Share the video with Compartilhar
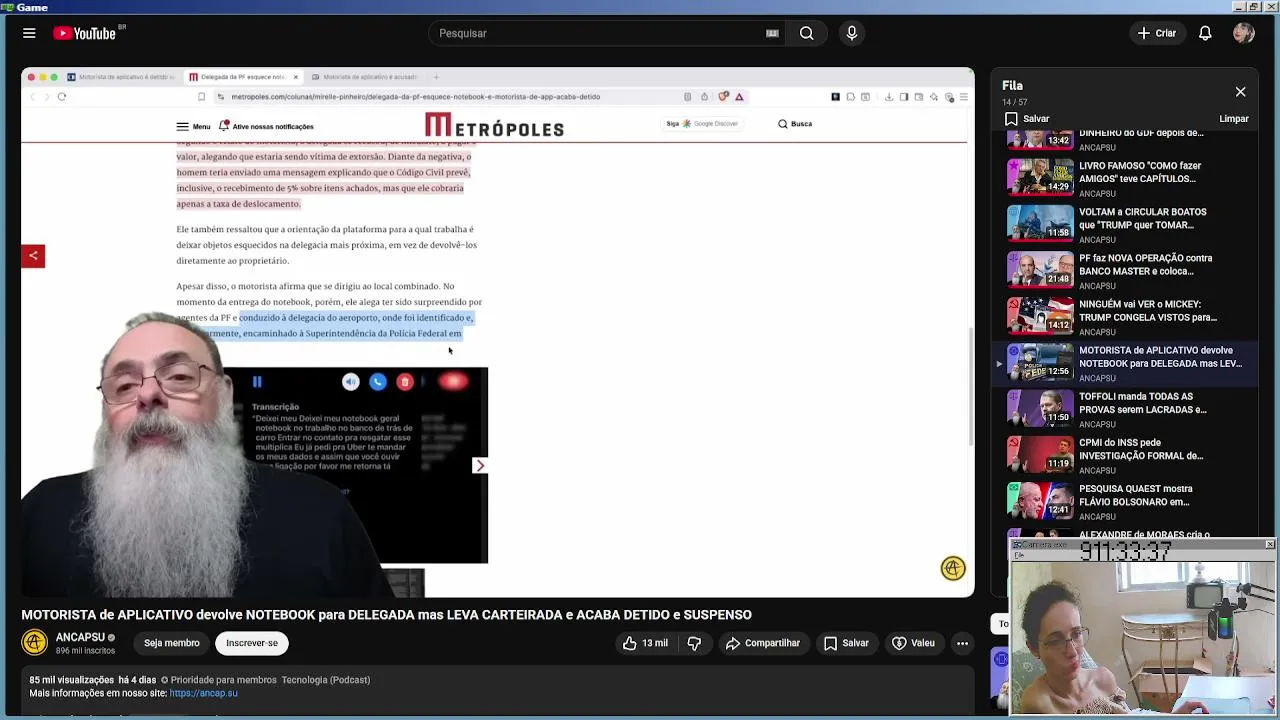 click(763, 643)
